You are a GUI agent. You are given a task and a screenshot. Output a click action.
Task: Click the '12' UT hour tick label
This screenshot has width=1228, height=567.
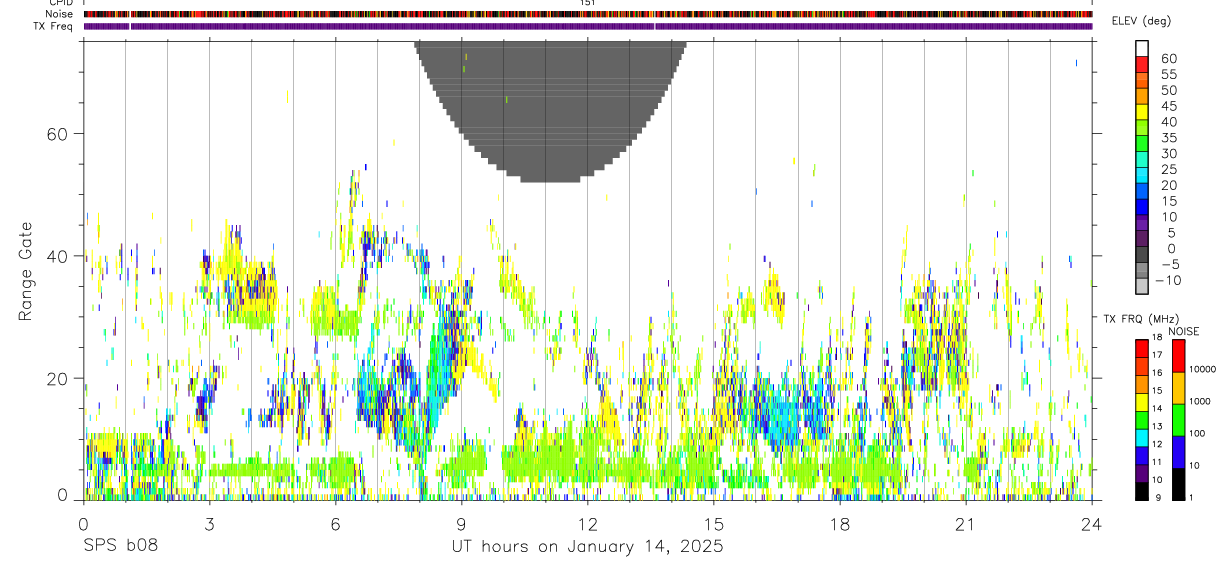[x=587, y=524]
